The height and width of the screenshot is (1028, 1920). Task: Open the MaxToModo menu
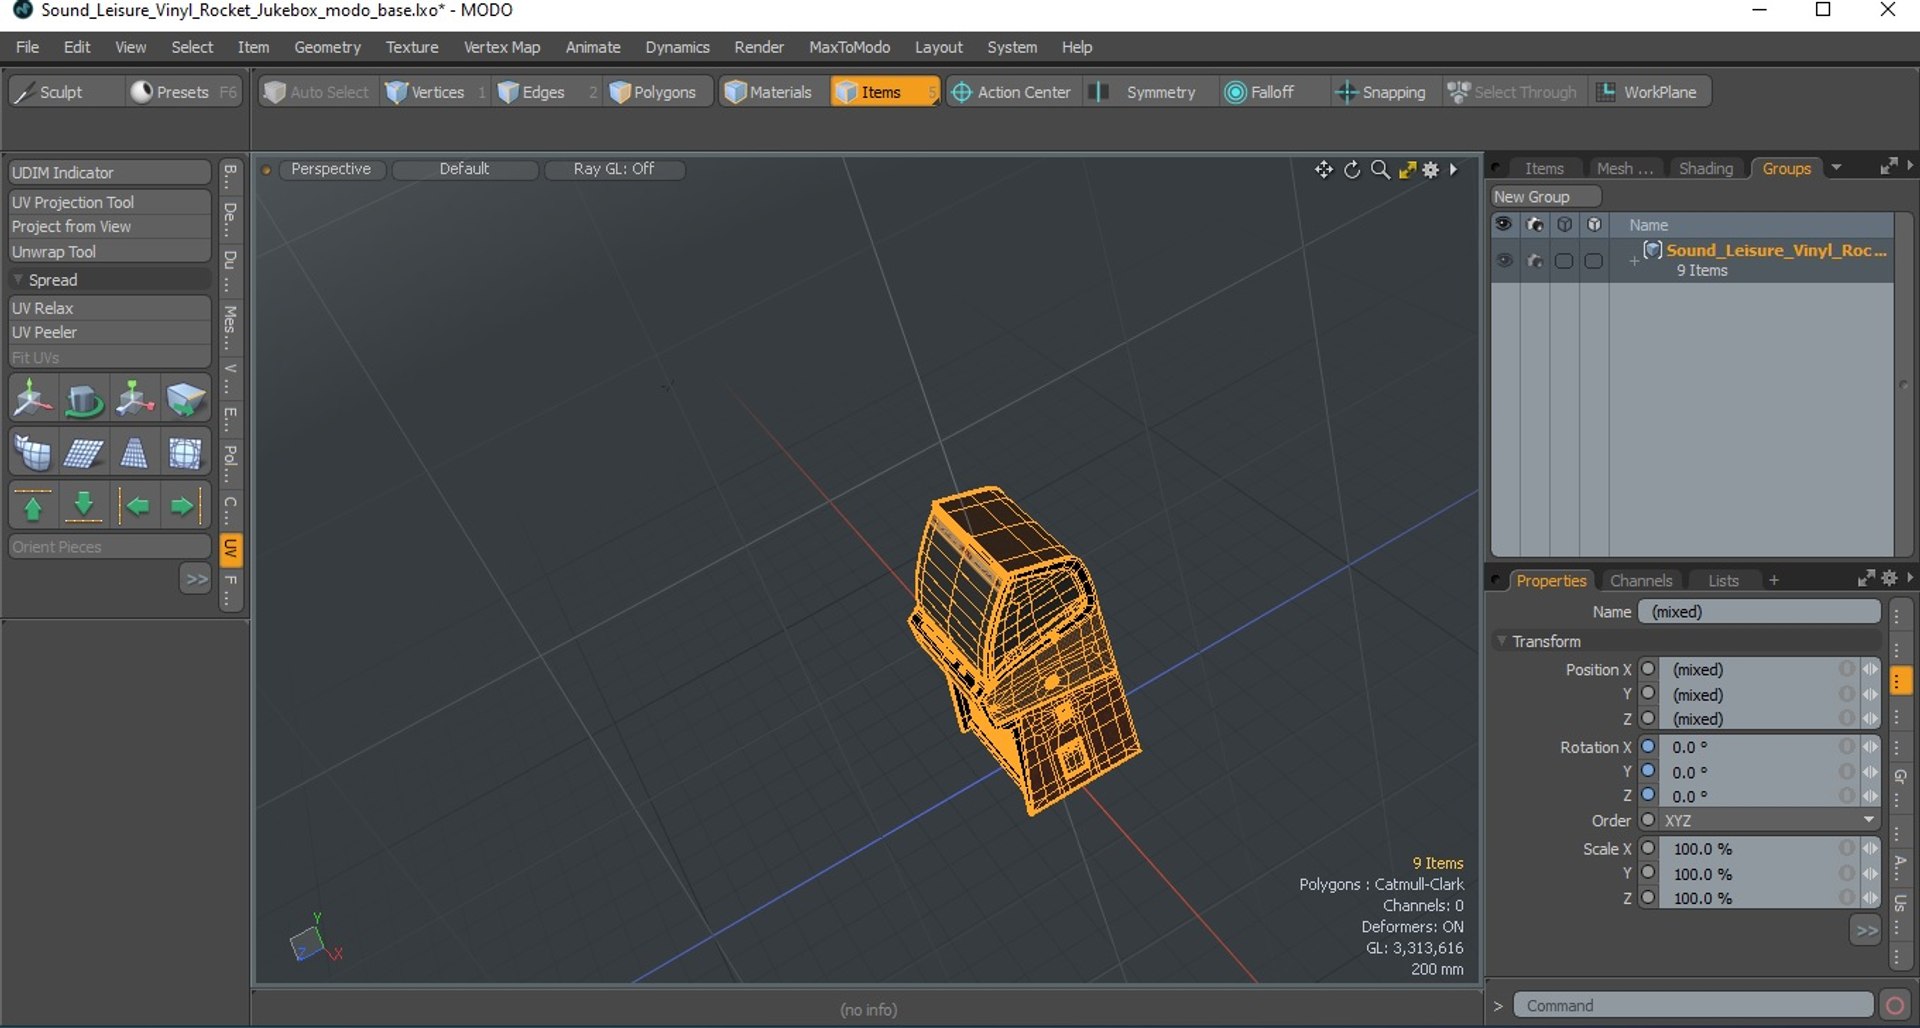pos(849,47)
